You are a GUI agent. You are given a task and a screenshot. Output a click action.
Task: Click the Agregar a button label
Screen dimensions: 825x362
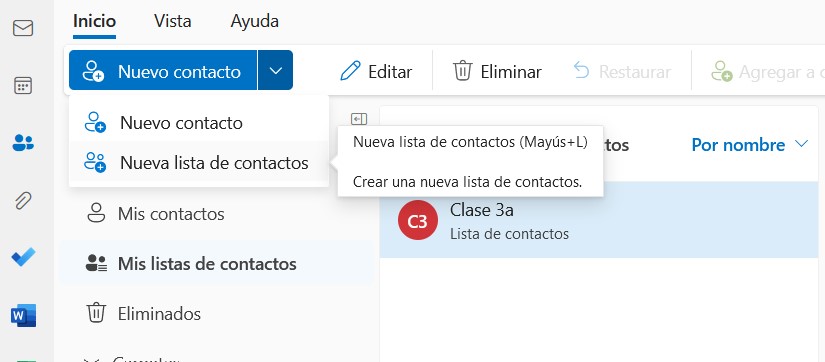(x=781, y=72)
